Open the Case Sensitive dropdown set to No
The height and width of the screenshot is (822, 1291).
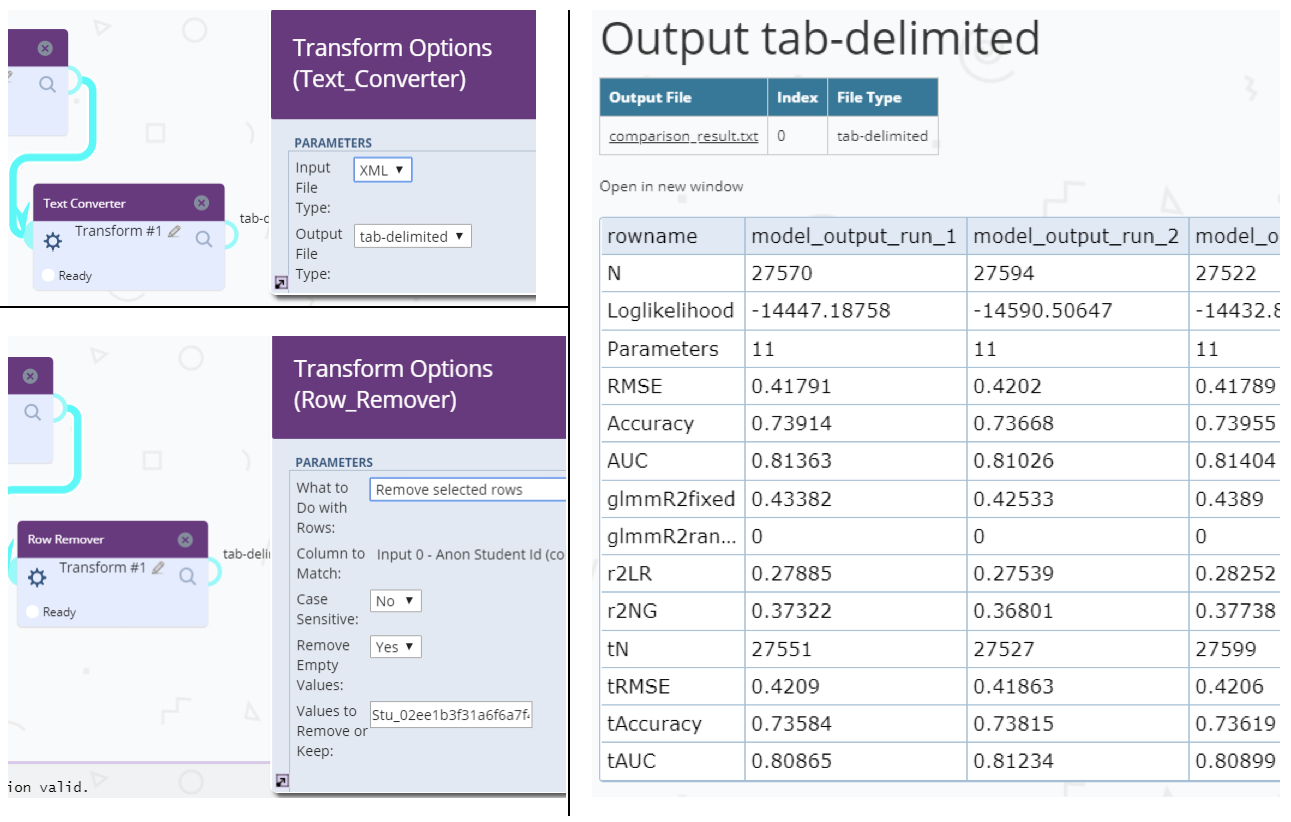395,601
